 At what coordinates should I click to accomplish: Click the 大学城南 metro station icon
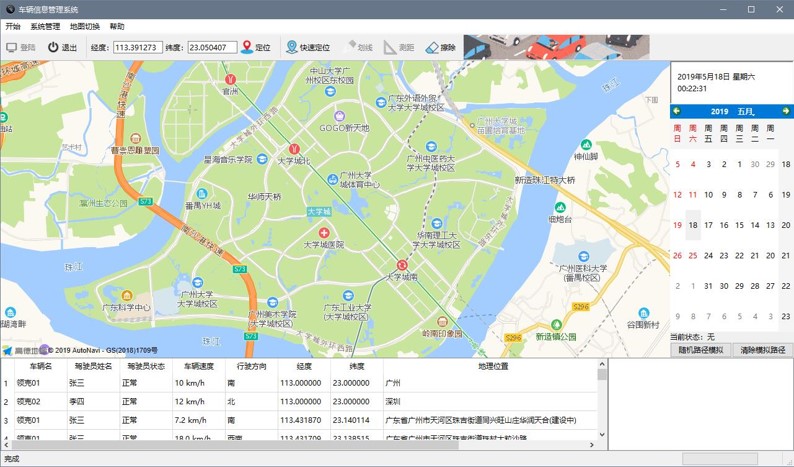[x=402, y=265]
